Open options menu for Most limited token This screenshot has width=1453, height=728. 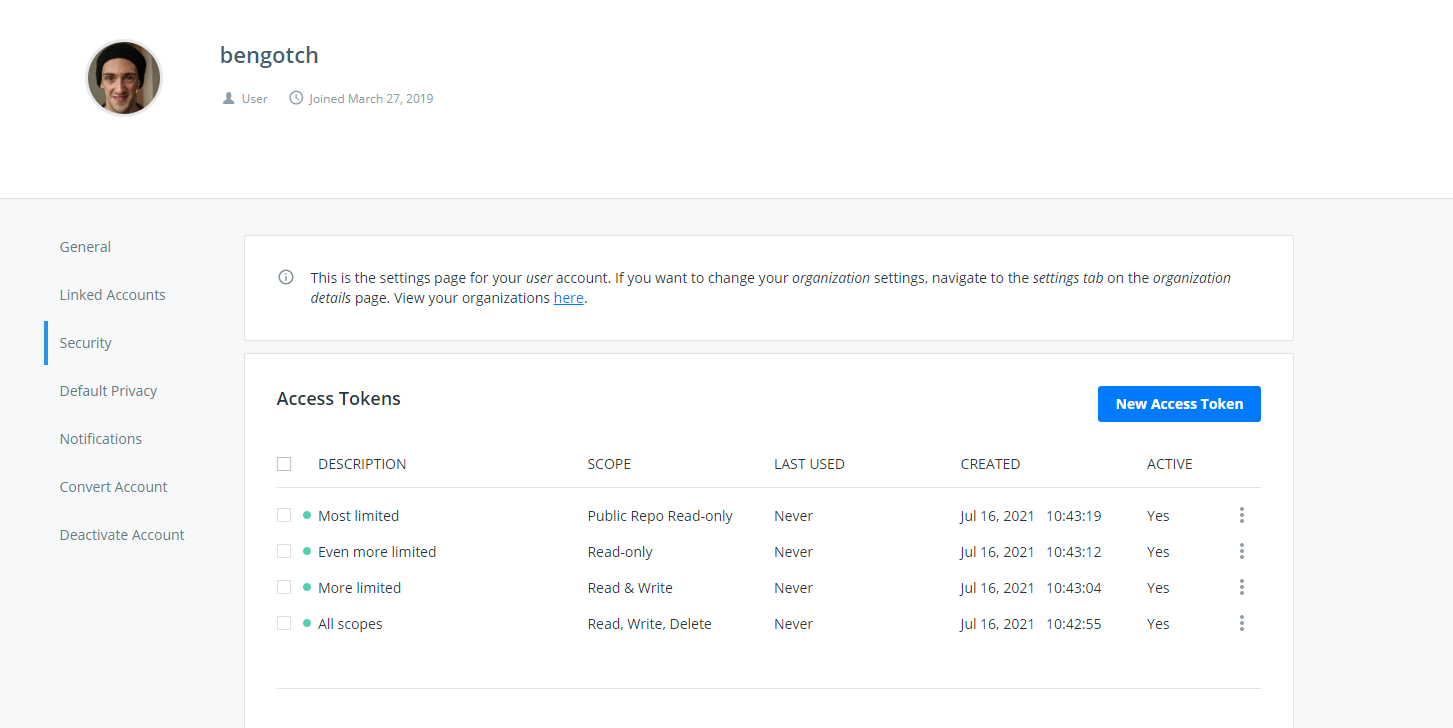pos(1241,515)
